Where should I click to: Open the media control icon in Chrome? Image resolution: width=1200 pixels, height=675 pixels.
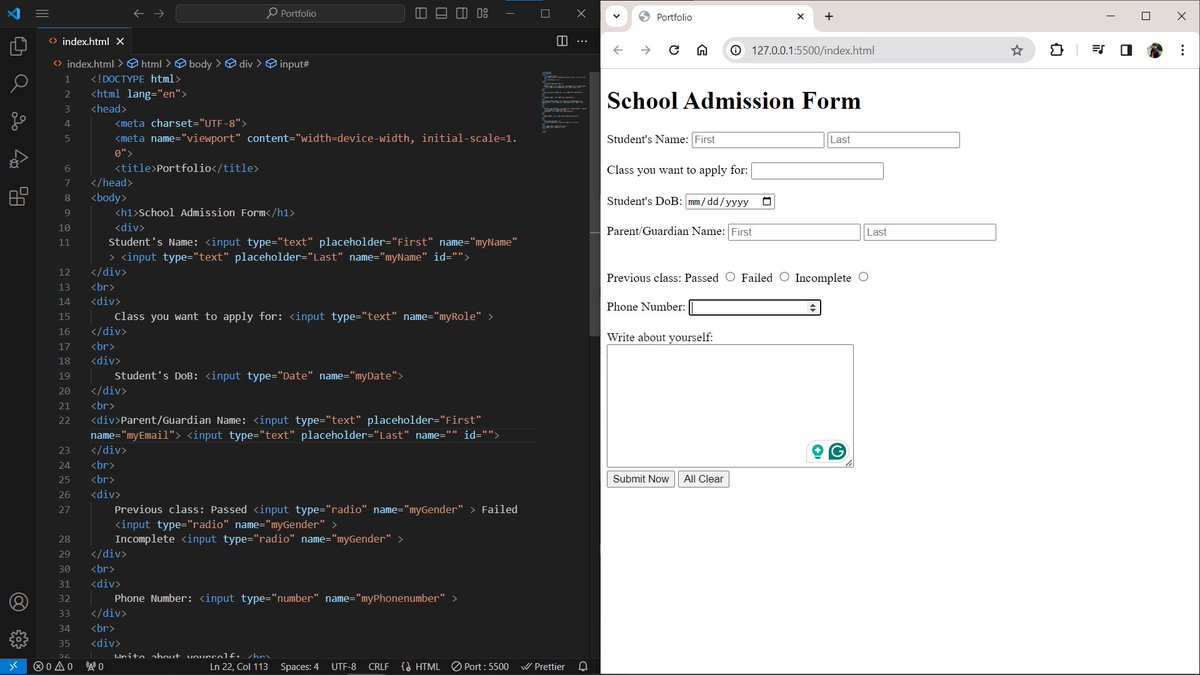click(1098, 50)
